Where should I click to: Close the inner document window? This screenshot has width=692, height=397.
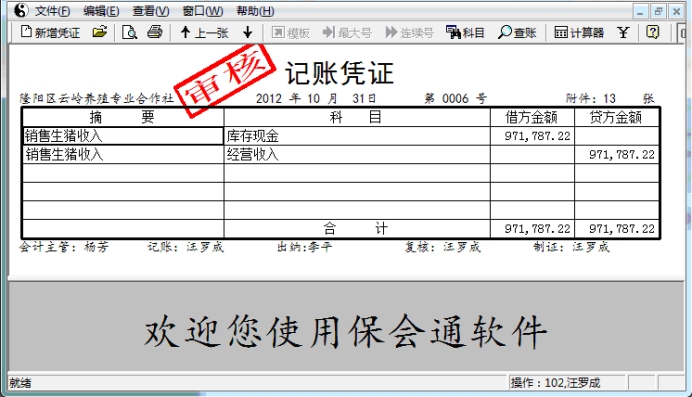[676, 11]
